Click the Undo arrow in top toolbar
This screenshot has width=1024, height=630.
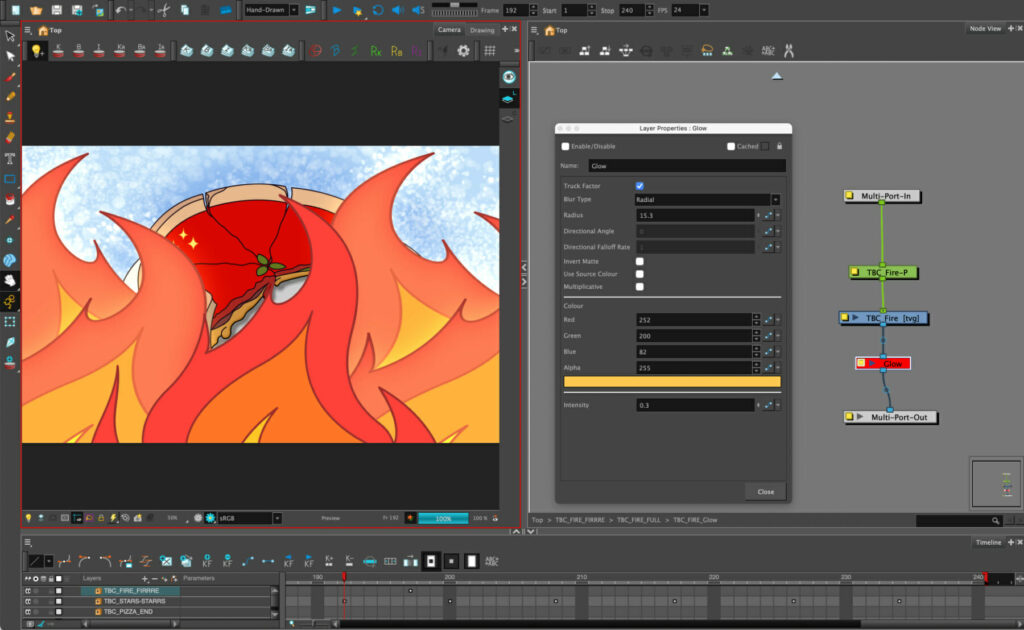pos(120,10)
